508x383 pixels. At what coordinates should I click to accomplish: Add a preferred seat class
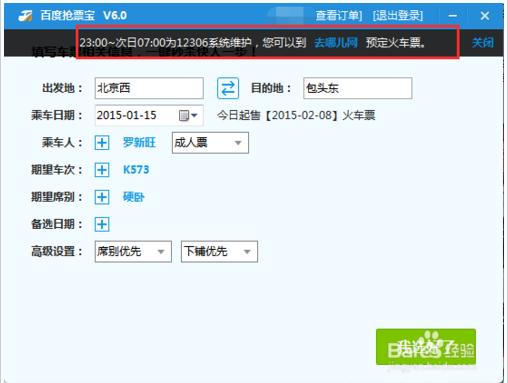tap(102, 197)
